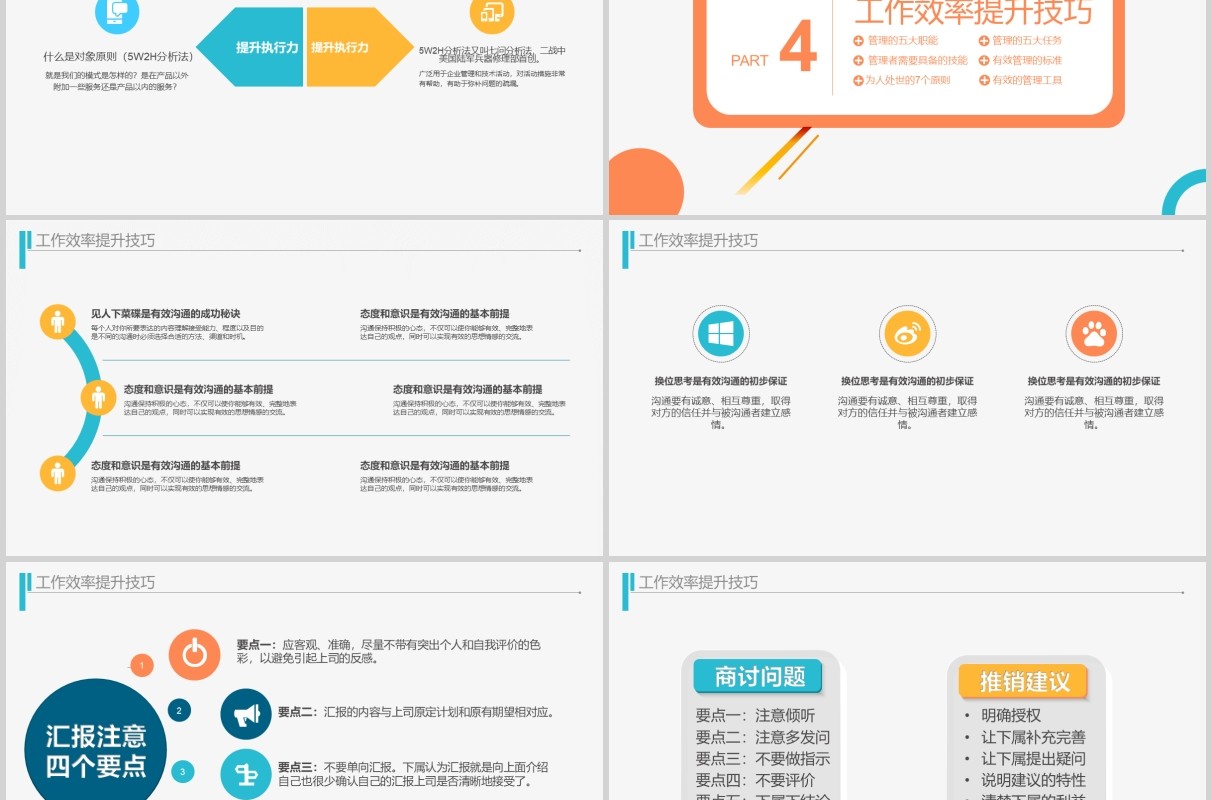Viewport: 1212px width, 800px height.
Task: Click the blue chat bubble icon above 什么是对象原则
Action: 117,13
